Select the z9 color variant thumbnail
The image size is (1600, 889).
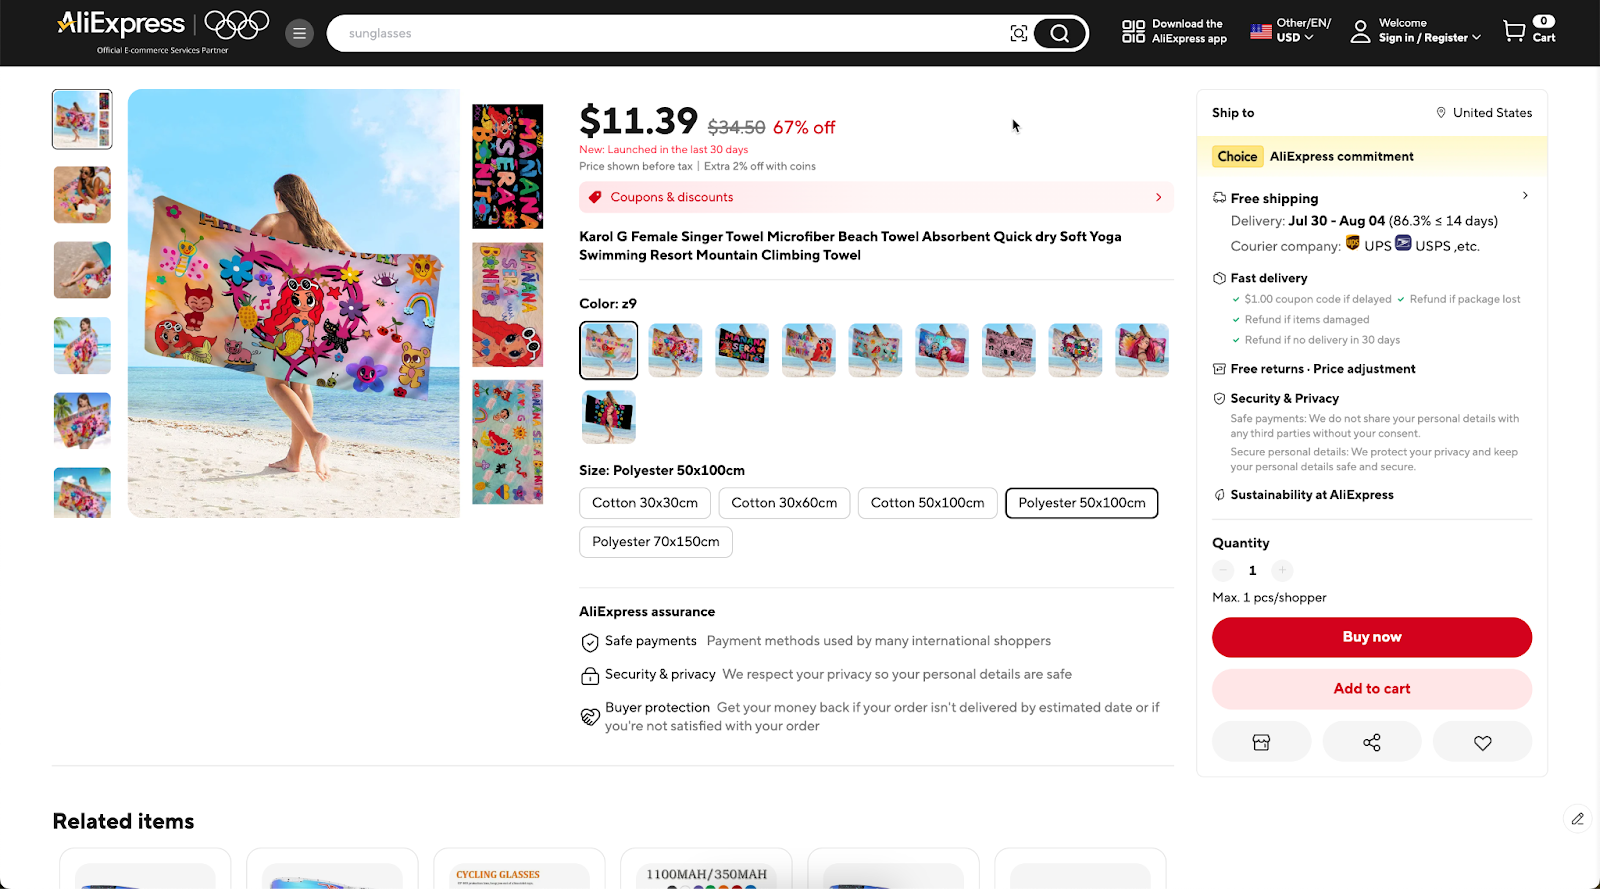[x=608, y=350]
